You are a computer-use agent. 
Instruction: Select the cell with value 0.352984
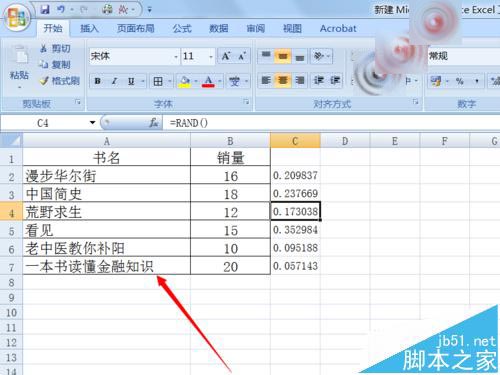[295, 230]
